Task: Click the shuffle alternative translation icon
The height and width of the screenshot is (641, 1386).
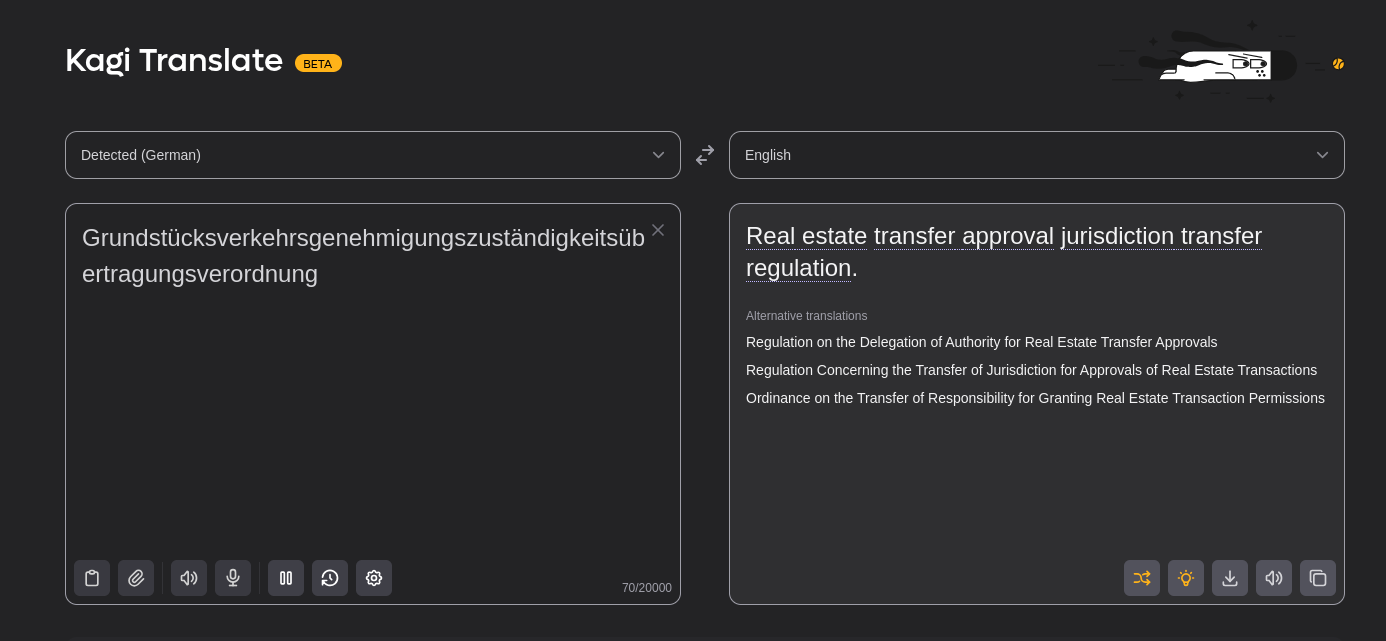Action: tap(1142, 578)
